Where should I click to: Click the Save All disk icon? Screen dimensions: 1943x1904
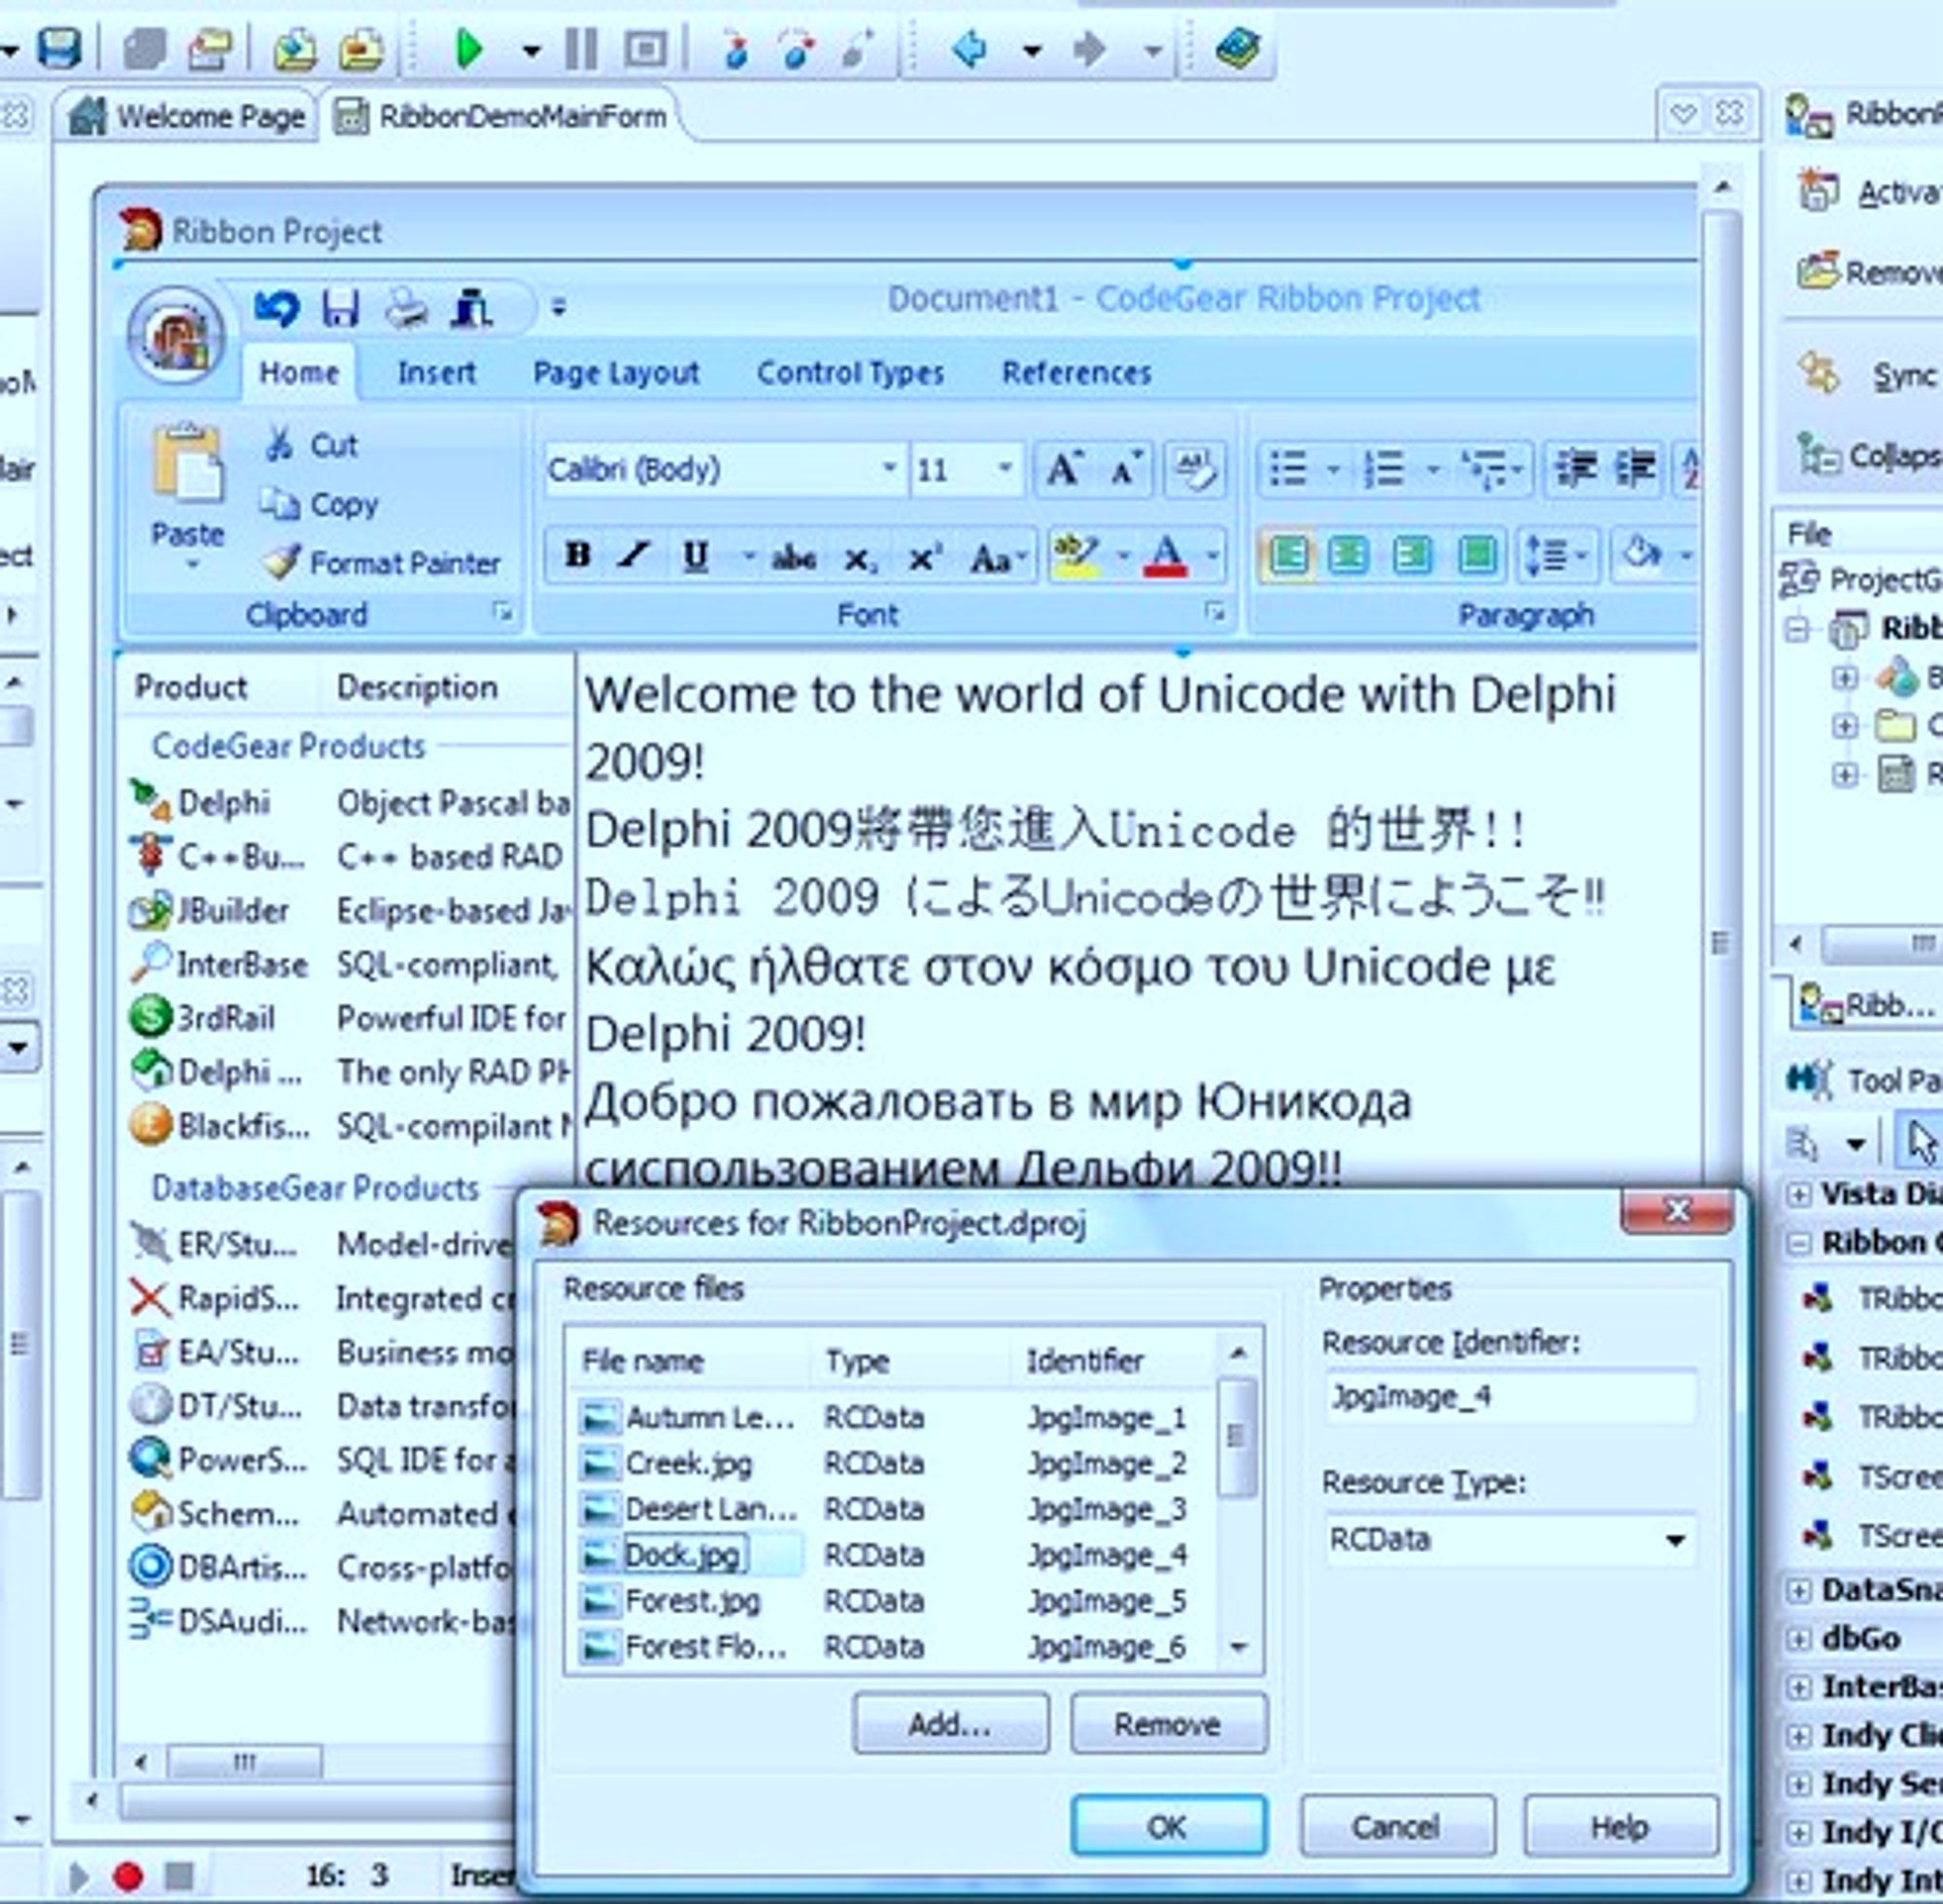59,47
